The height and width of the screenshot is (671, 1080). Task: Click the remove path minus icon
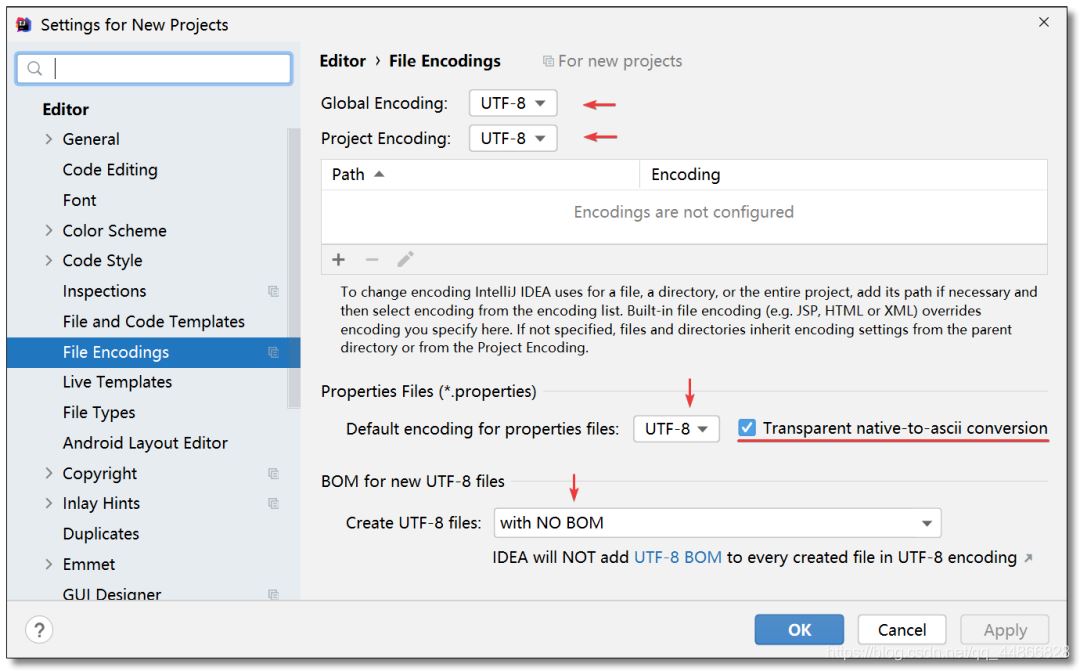click(372, 260)
